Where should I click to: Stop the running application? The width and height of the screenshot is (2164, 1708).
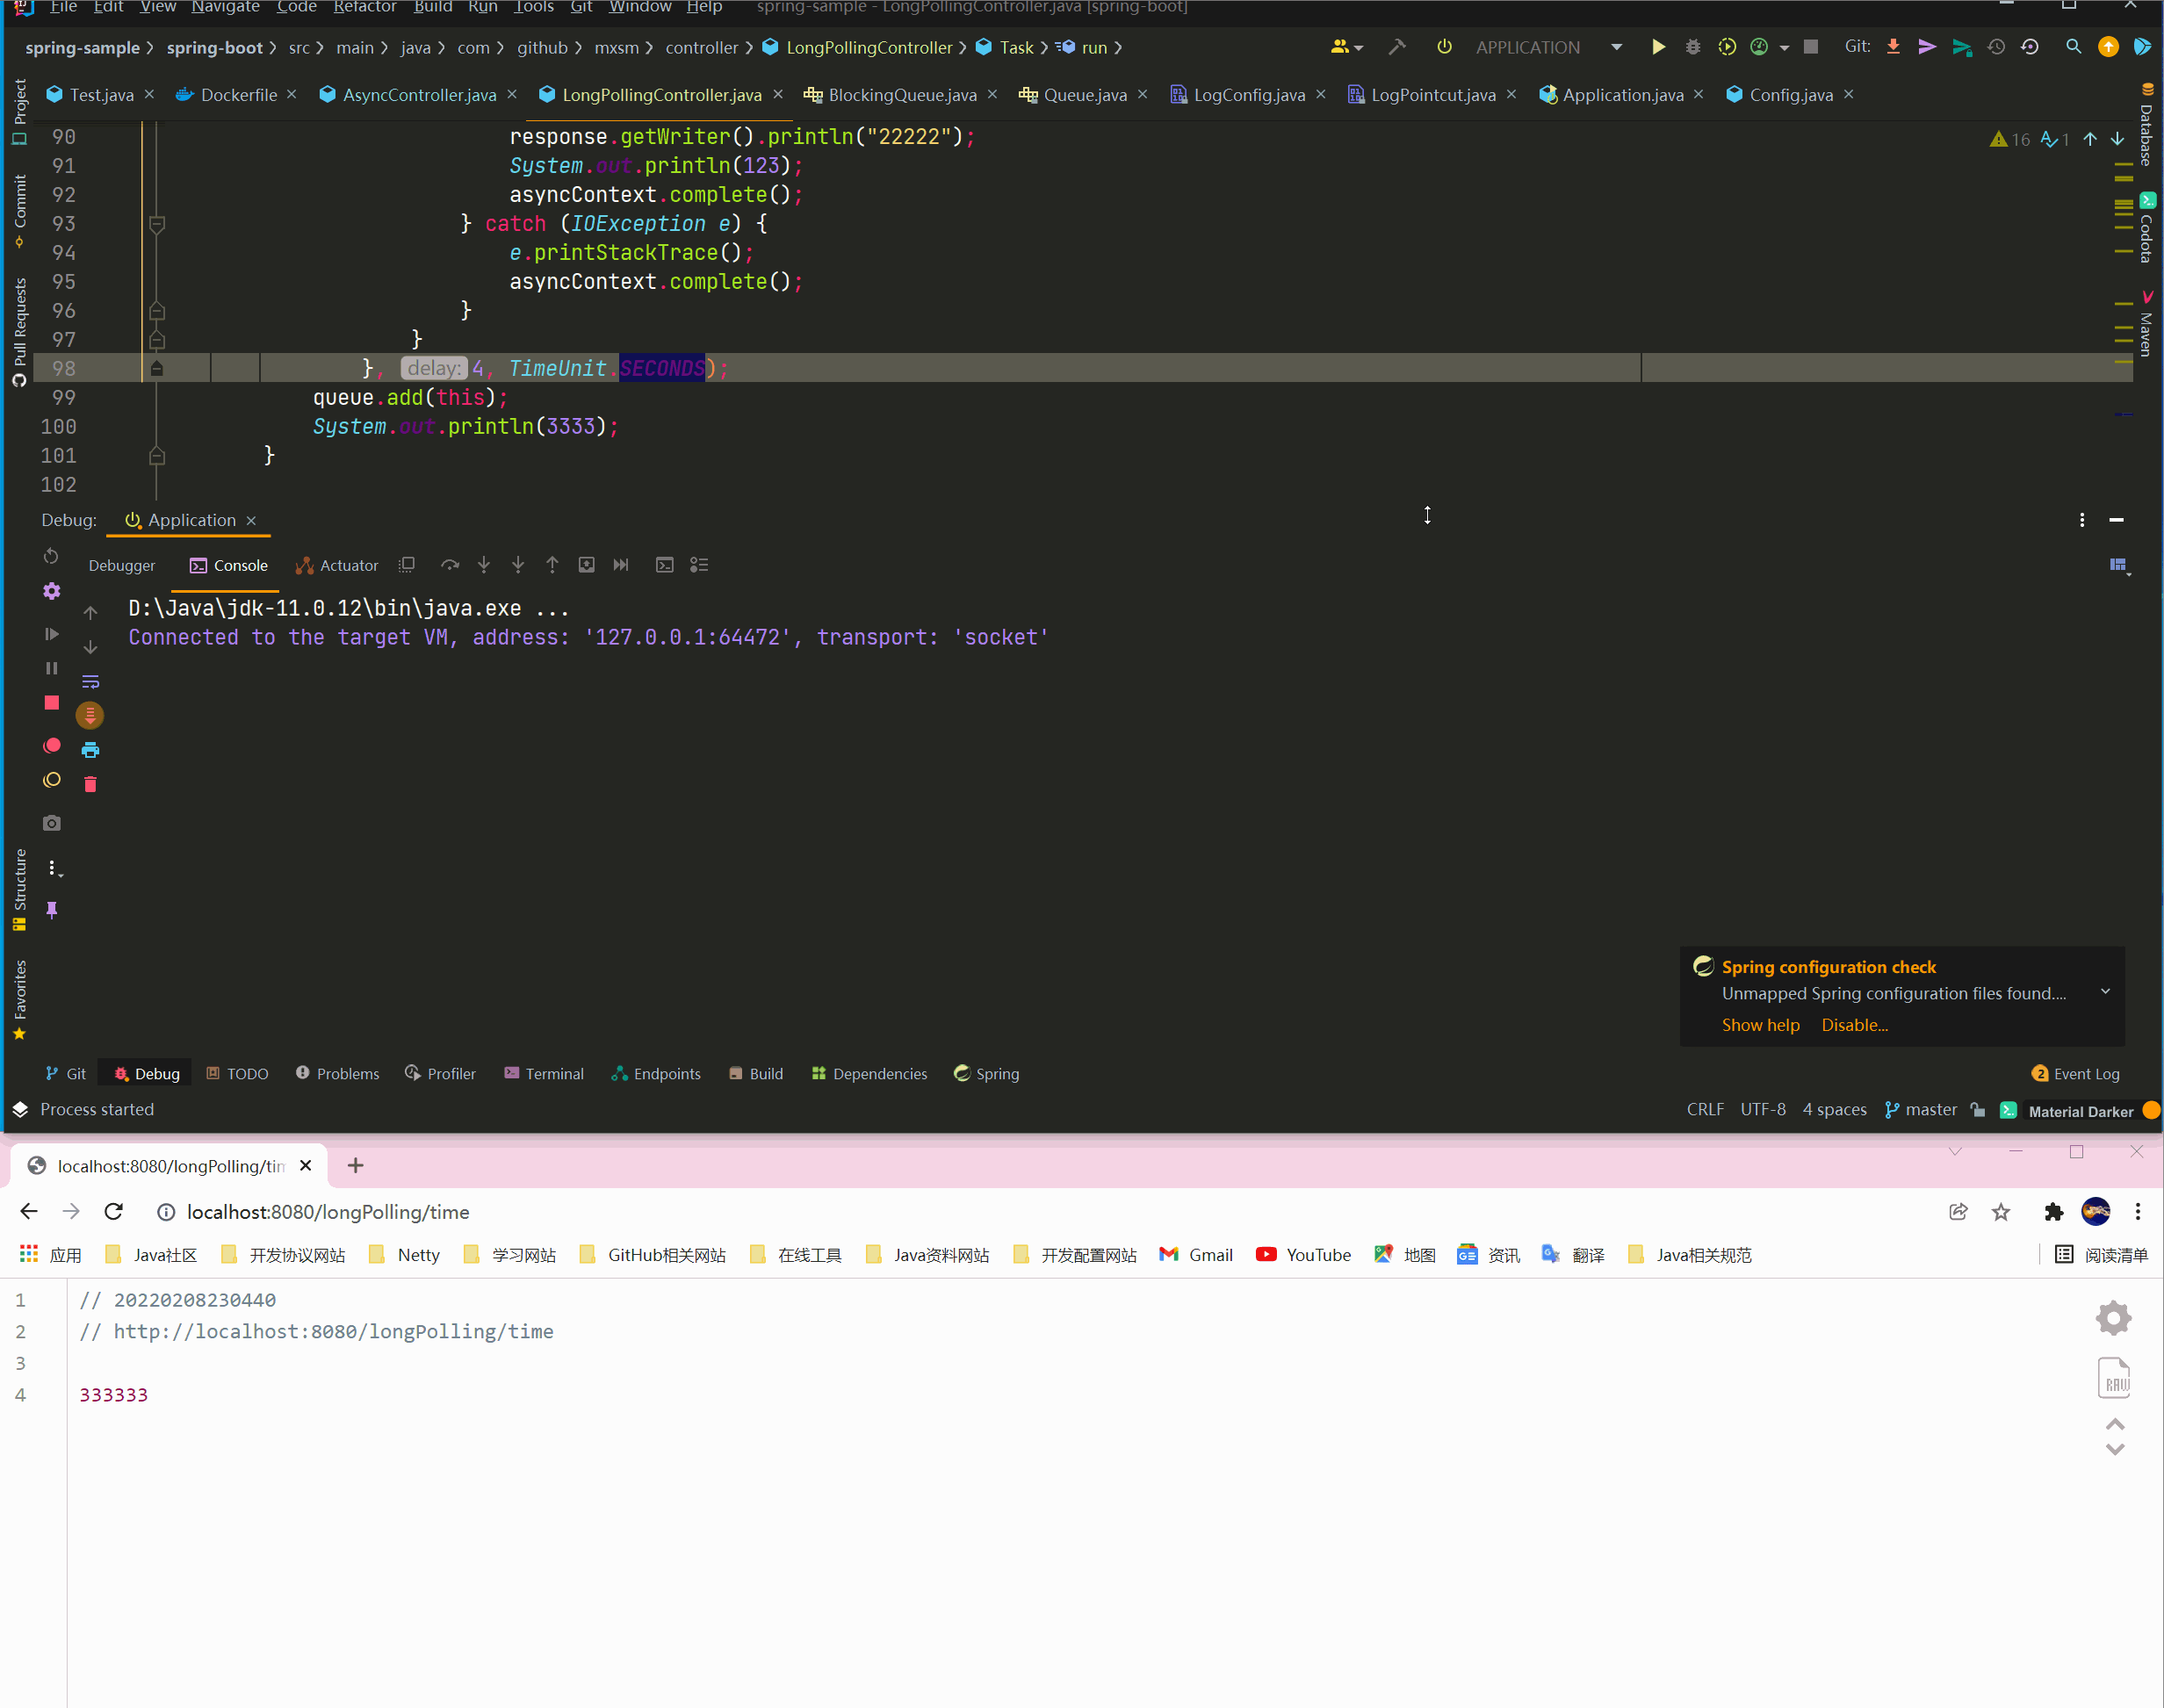click(x=51, y=703)
